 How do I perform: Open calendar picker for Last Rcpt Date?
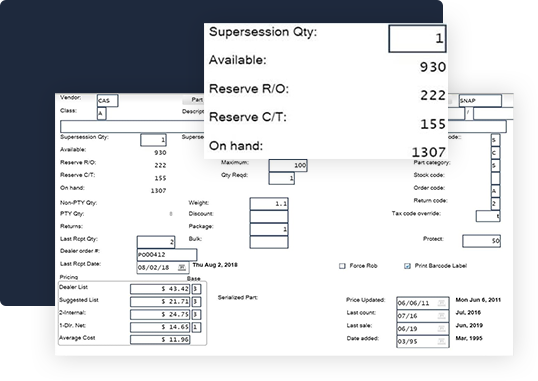coord(182,267)
